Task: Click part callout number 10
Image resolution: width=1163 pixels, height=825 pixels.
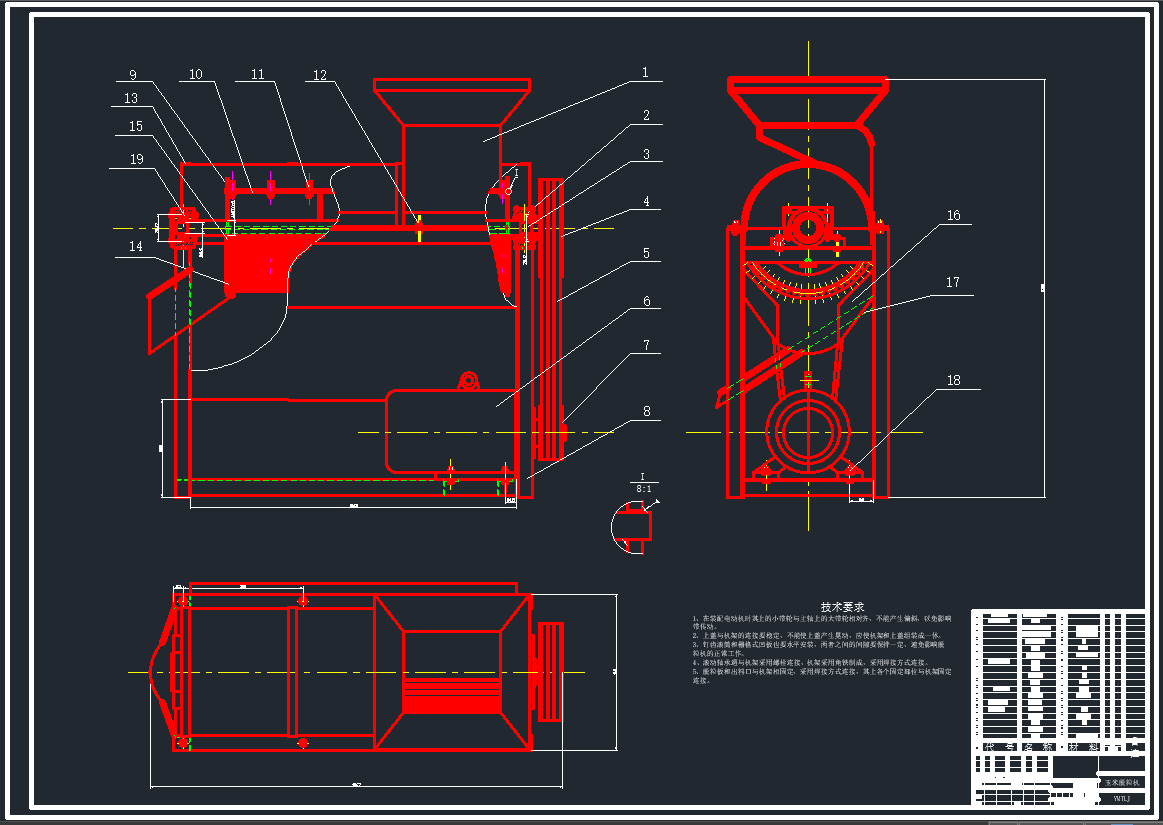Action: 195,74
